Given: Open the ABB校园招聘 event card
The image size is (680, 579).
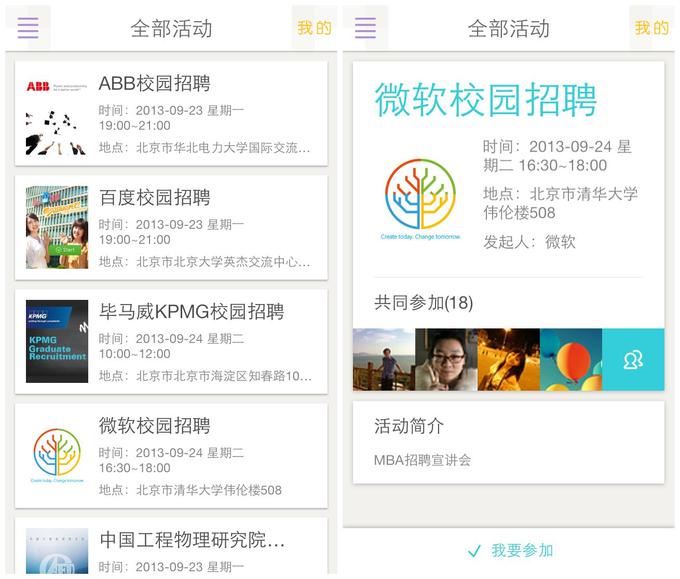Looking at the screenshot, I should tap(171, 113).
